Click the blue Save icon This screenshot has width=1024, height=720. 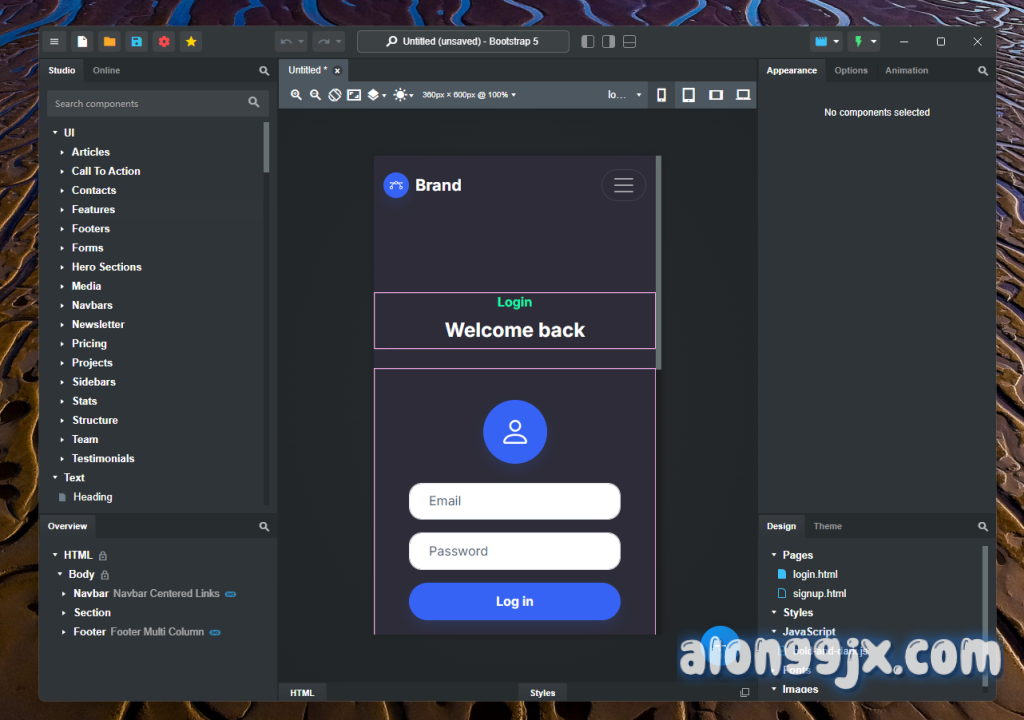coord(137,42)
